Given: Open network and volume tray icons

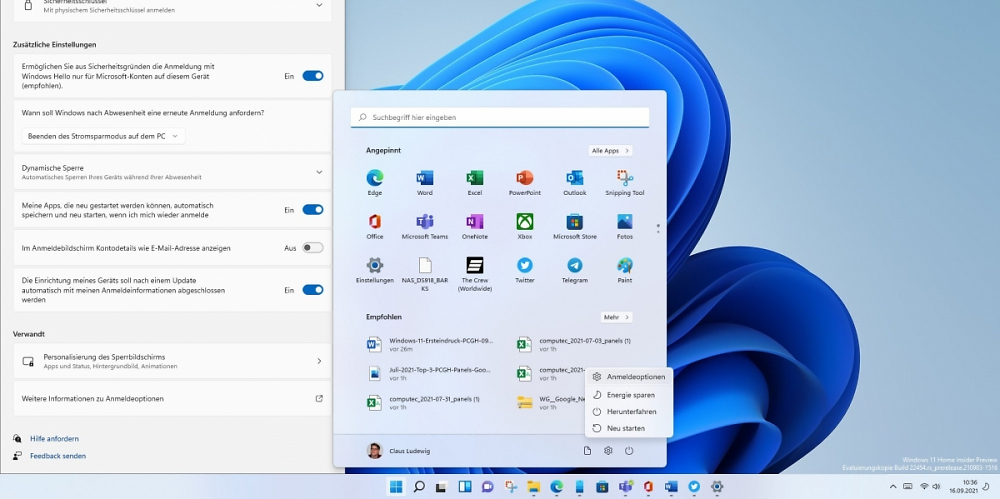Looking at the screenshot, I should 930,487.
